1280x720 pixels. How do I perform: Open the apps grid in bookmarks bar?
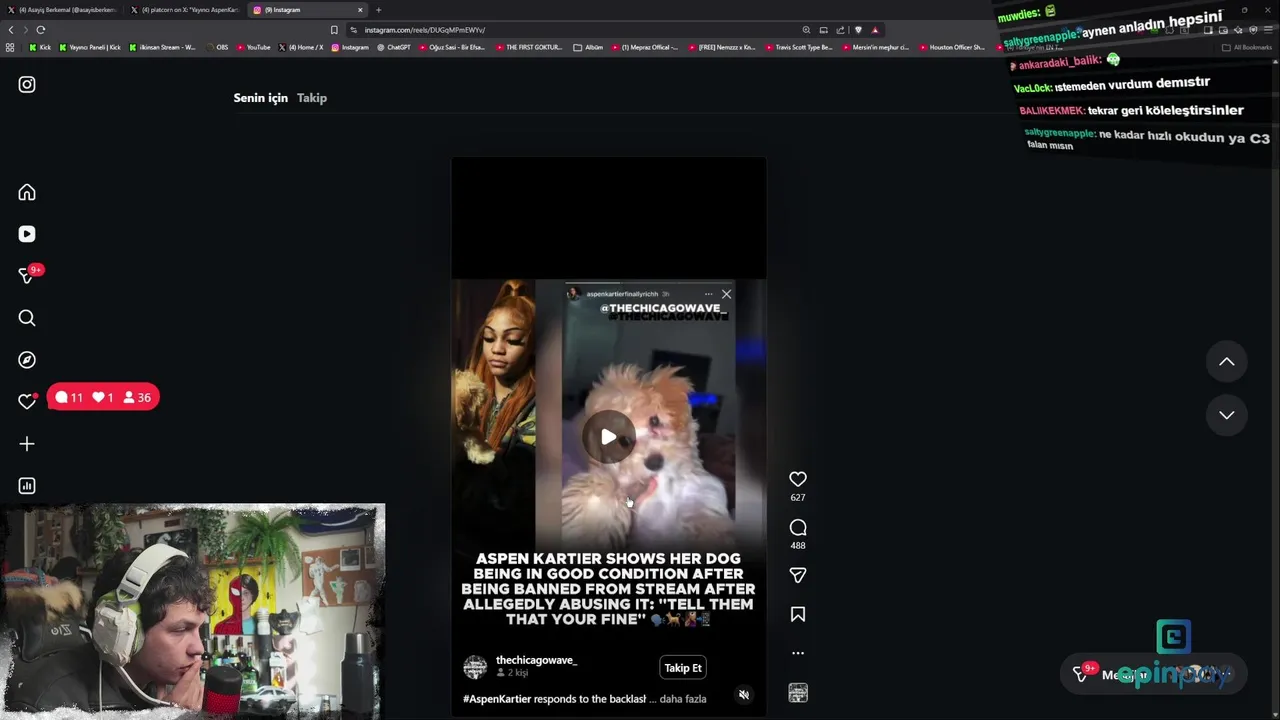[10, 47]
